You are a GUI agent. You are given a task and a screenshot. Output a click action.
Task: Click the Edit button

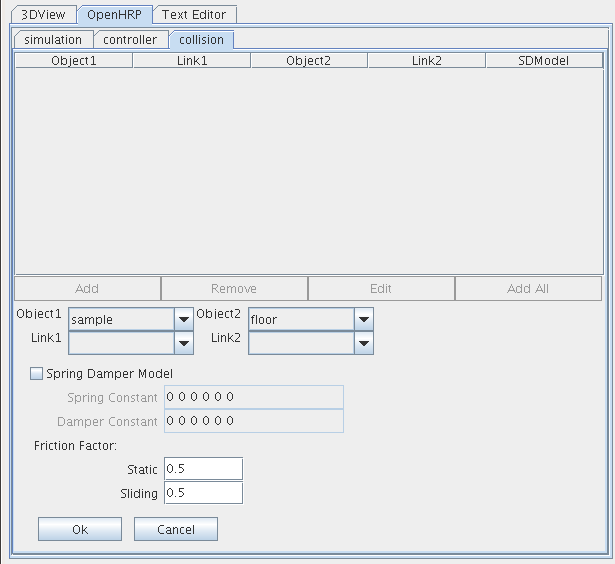pyautogui.click(x=381, y=289)
